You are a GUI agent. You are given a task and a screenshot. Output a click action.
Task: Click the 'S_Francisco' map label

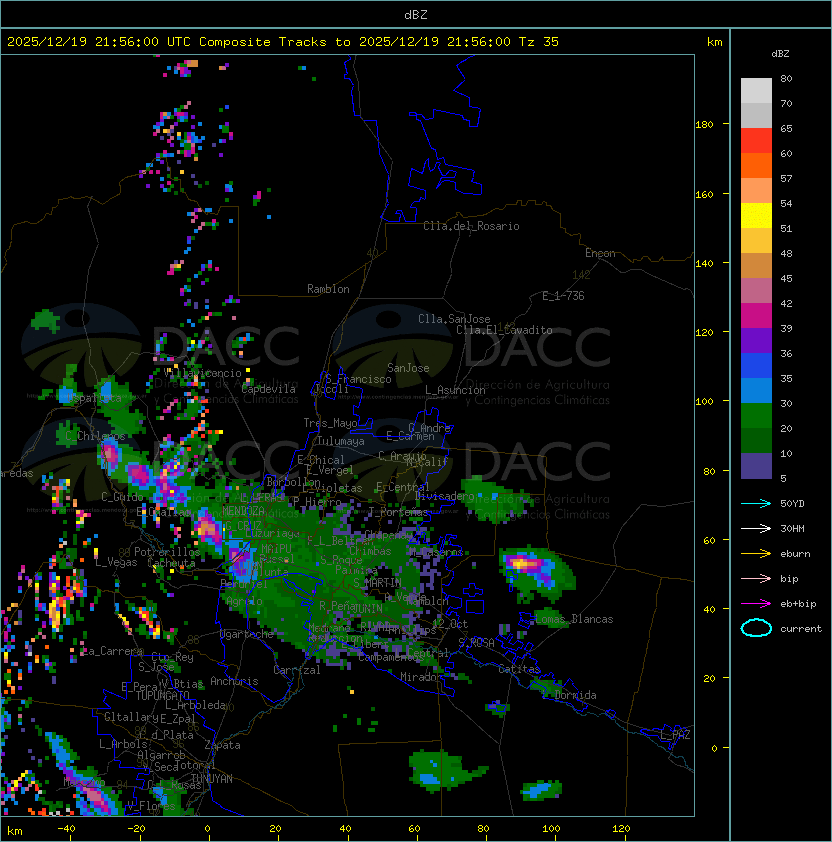pyautogui.click(x=358, y=379)
